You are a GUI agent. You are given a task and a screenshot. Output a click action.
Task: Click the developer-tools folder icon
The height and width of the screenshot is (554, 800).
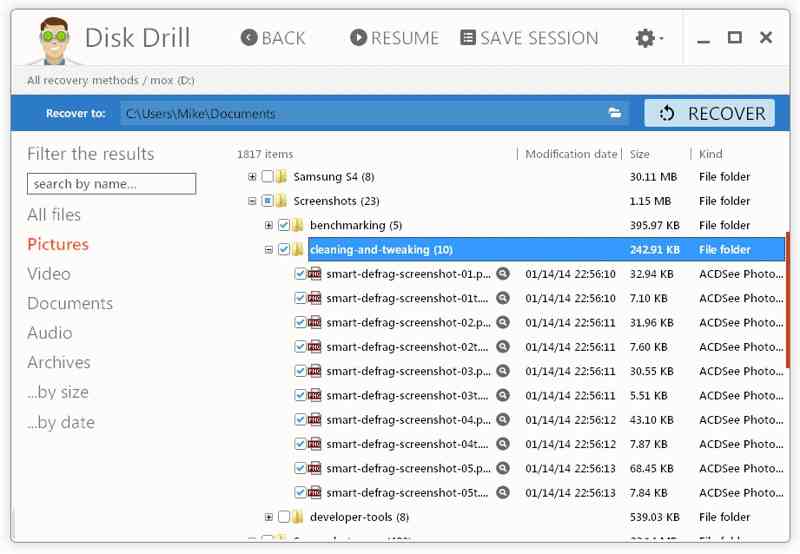pos(297,517)
